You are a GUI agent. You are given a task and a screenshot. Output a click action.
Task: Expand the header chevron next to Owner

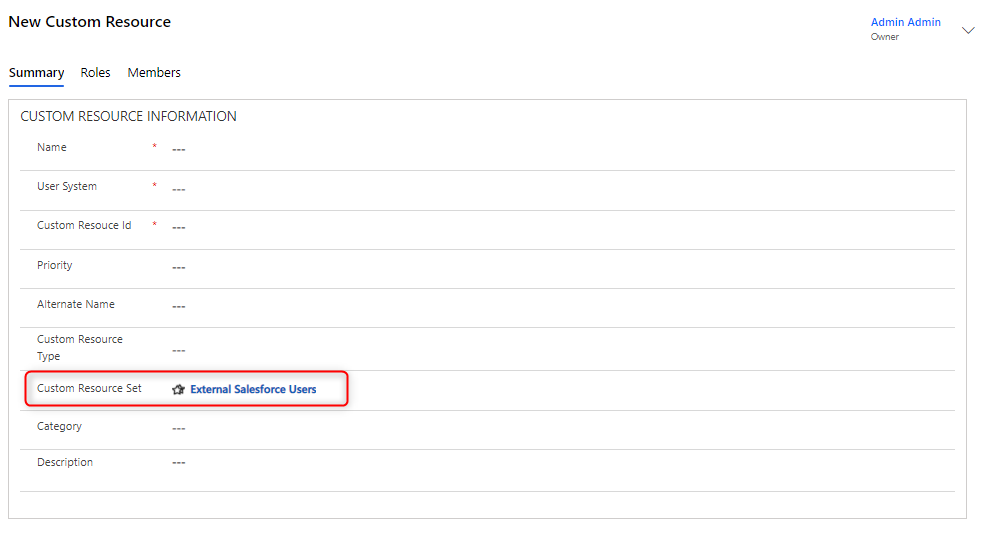tap(967, 30)
